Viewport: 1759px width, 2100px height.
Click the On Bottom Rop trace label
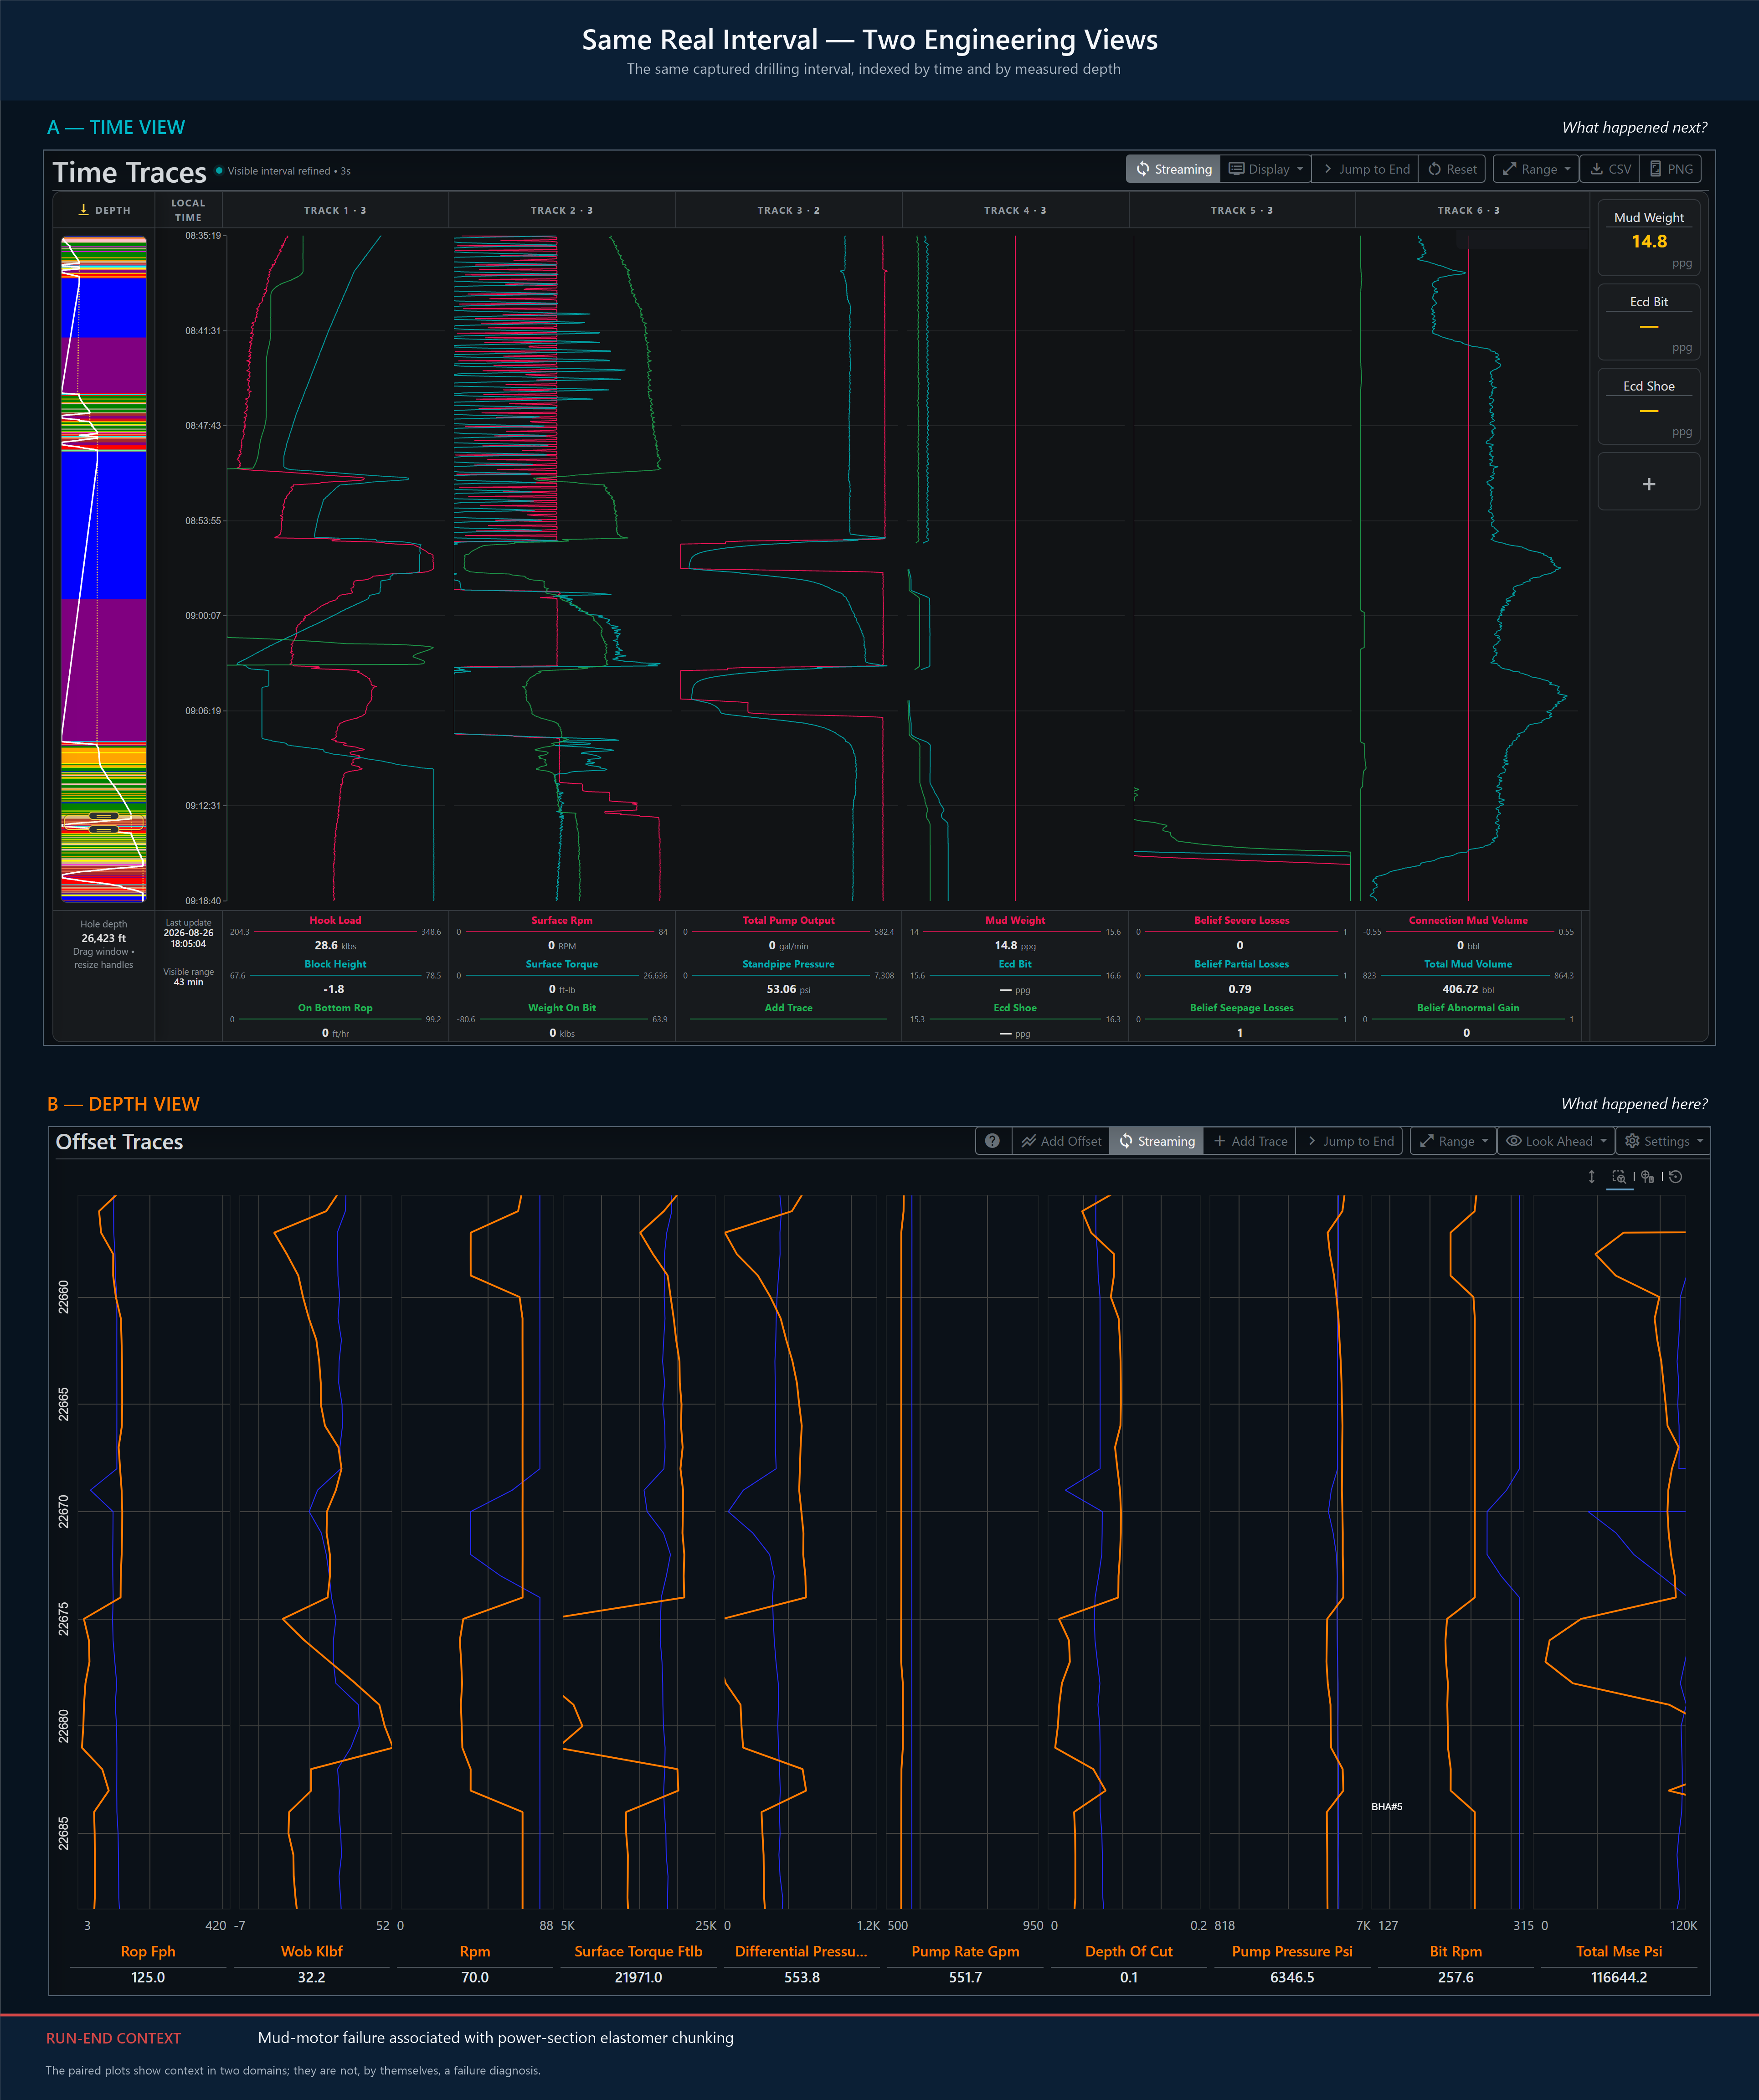pos(335,1008)
